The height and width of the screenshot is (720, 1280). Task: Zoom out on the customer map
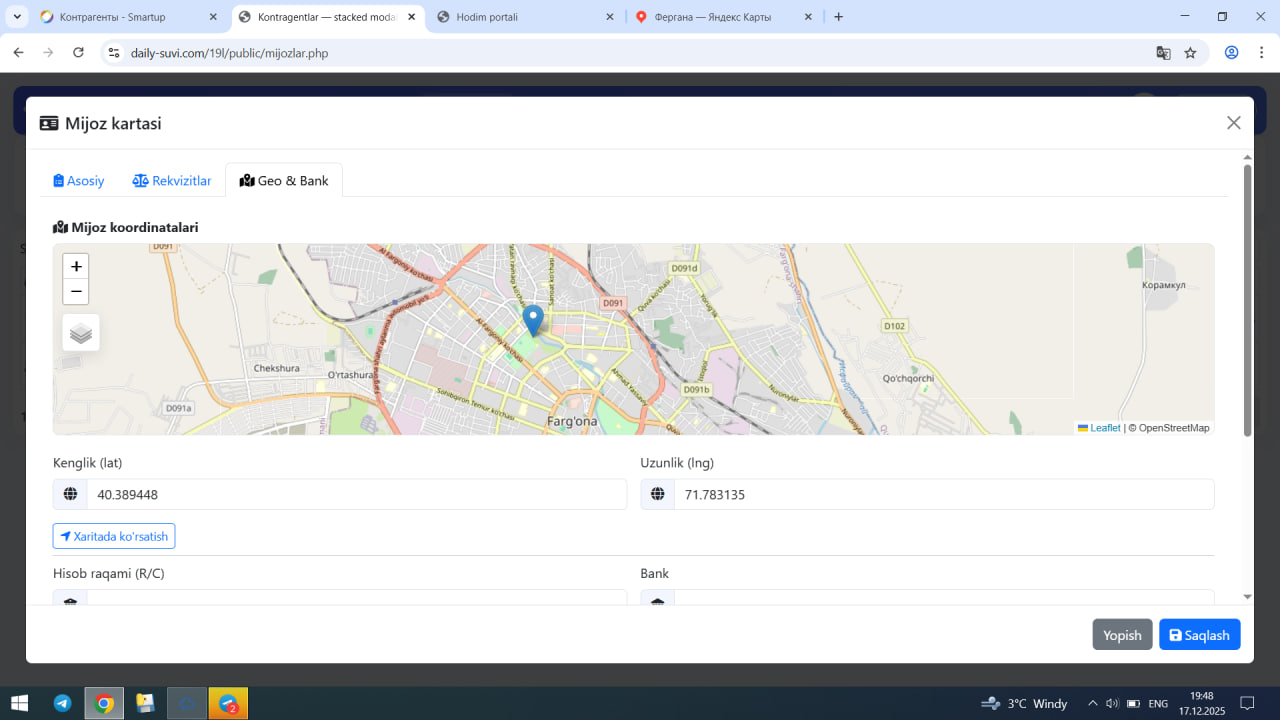76,292
